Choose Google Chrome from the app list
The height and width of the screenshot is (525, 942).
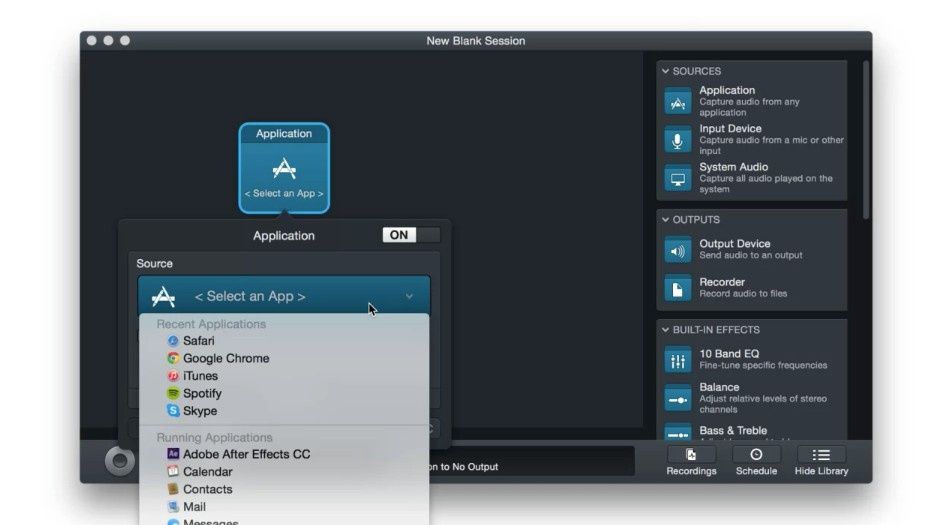click(284, 358)
